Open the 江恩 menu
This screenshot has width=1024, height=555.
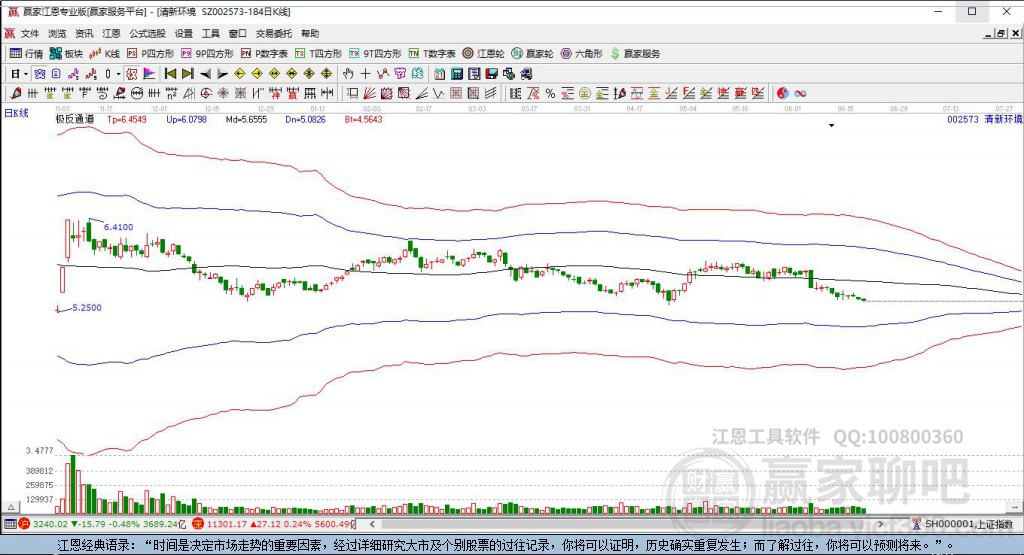click(111, 33)
